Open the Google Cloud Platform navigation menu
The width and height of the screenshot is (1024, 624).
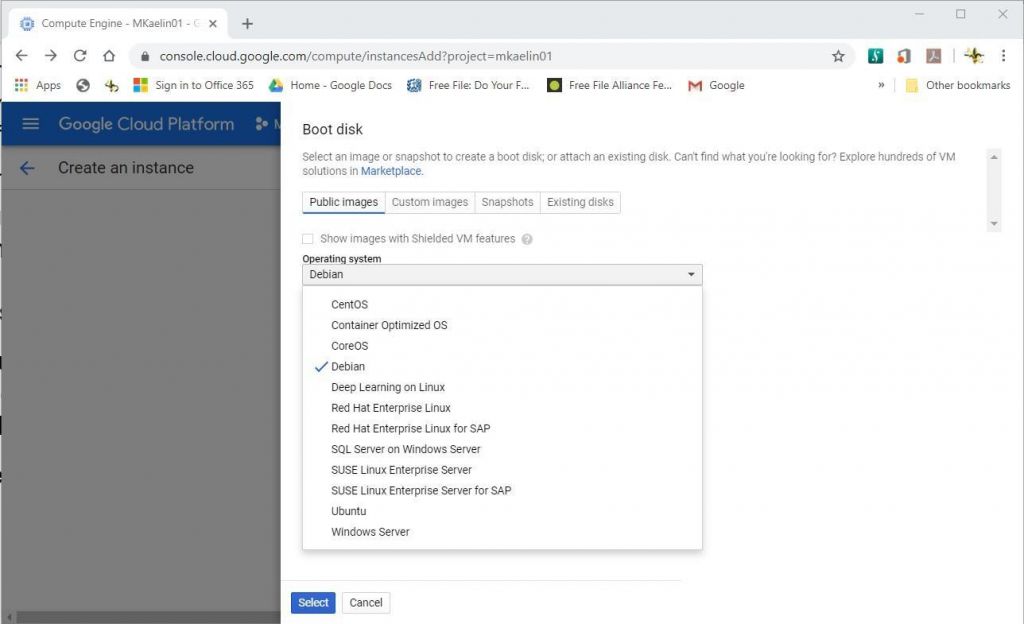point(29,124)
